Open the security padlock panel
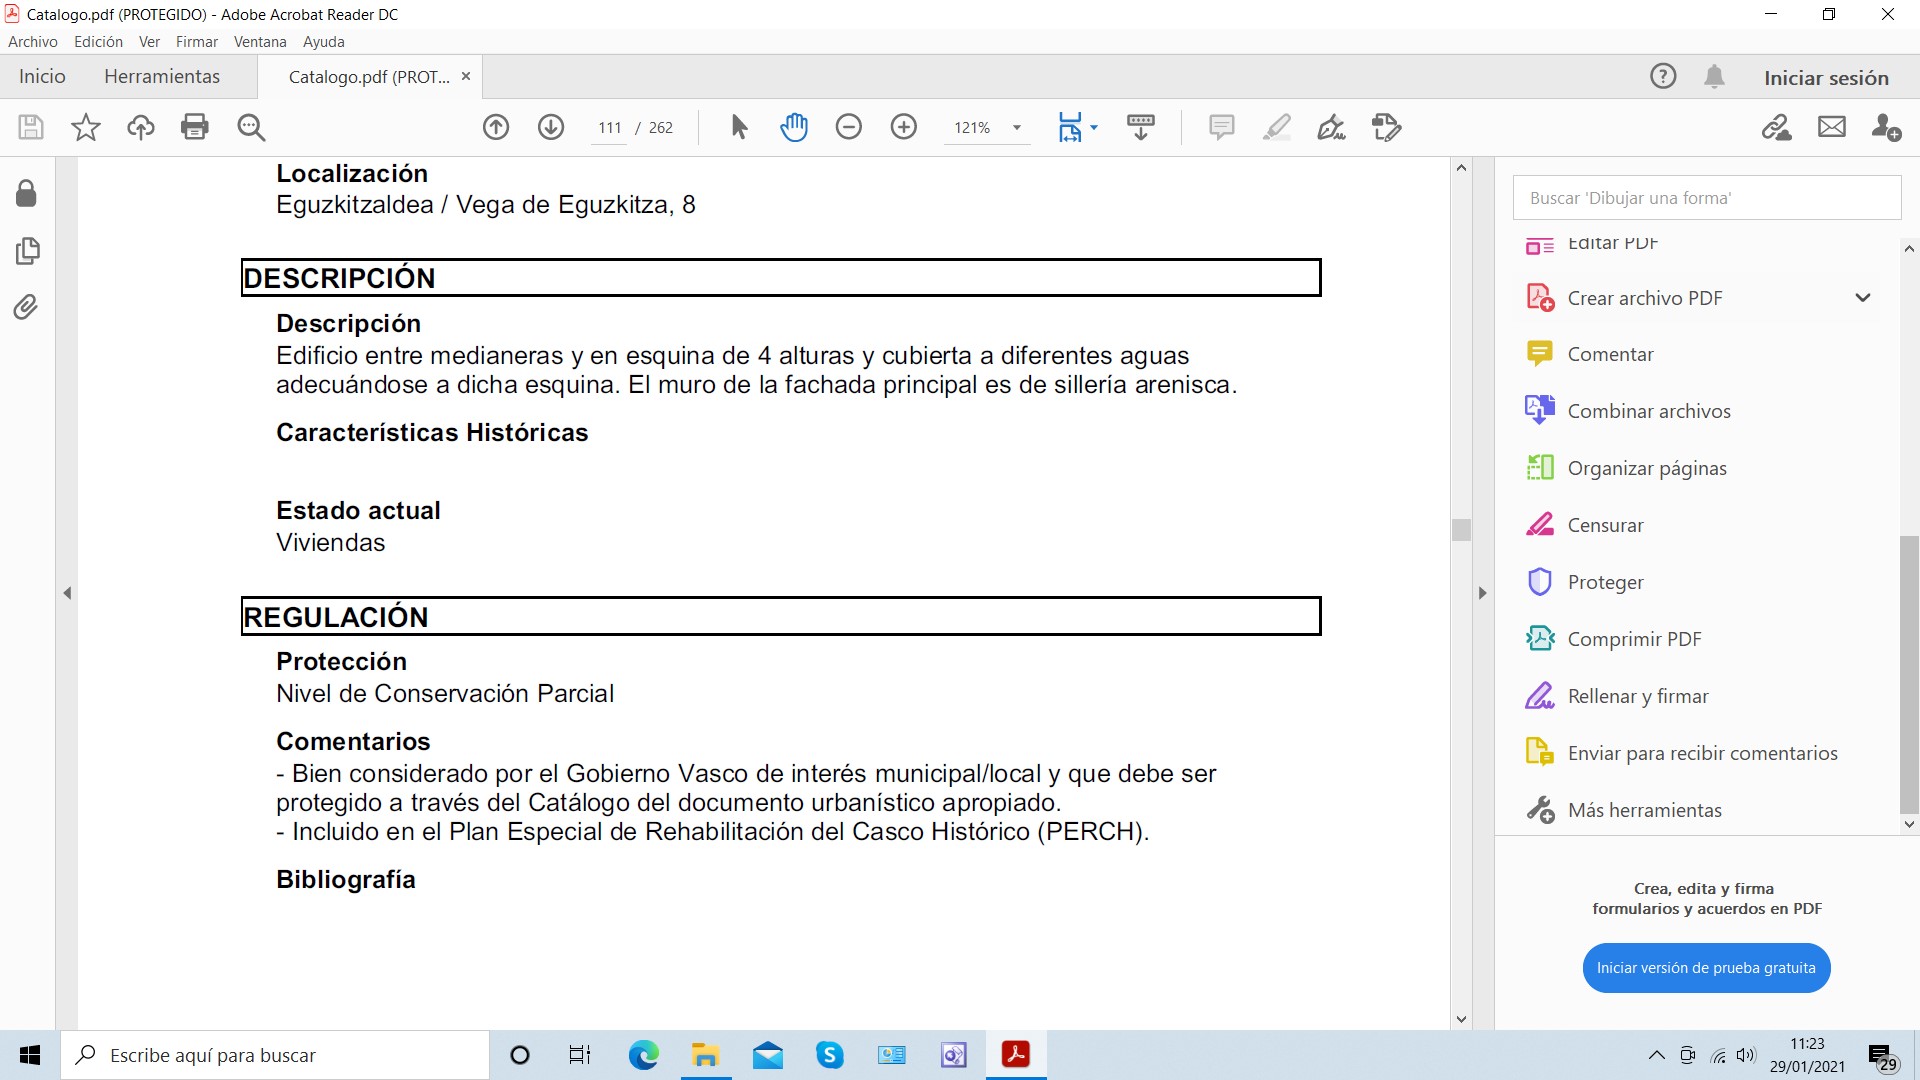Screen dimensions: 1920x1080 click(x=27, y=193)
